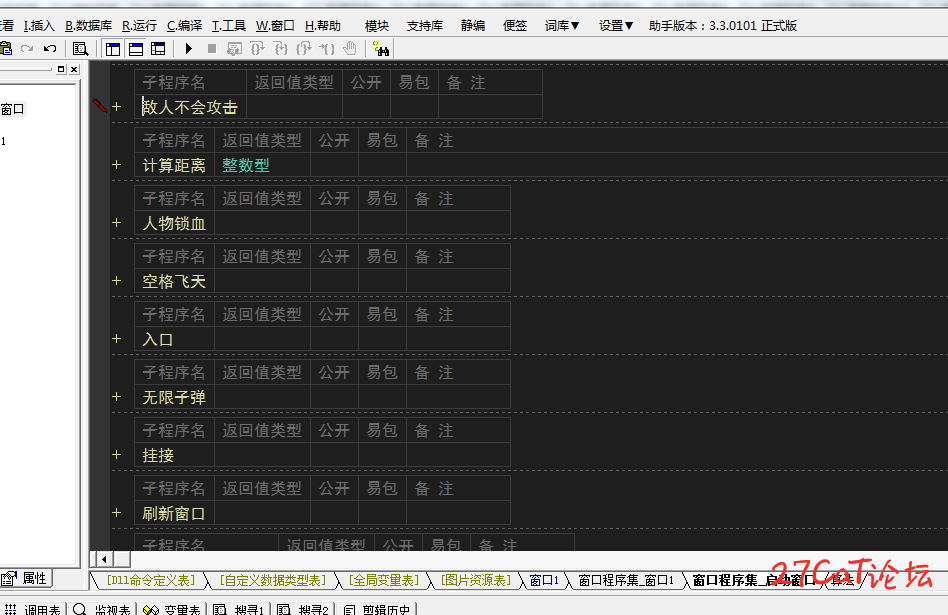Toggle the left work panel layout icon
This screenshot has width=948, height=615.
(x=113, y=48)
